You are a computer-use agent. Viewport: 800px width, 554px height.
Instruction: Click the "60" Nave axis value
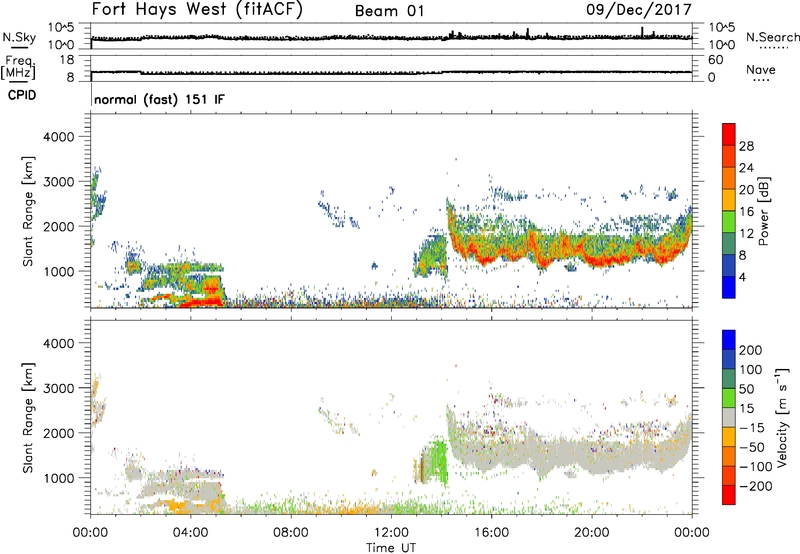pyautogui.click(x=715, y=60)
